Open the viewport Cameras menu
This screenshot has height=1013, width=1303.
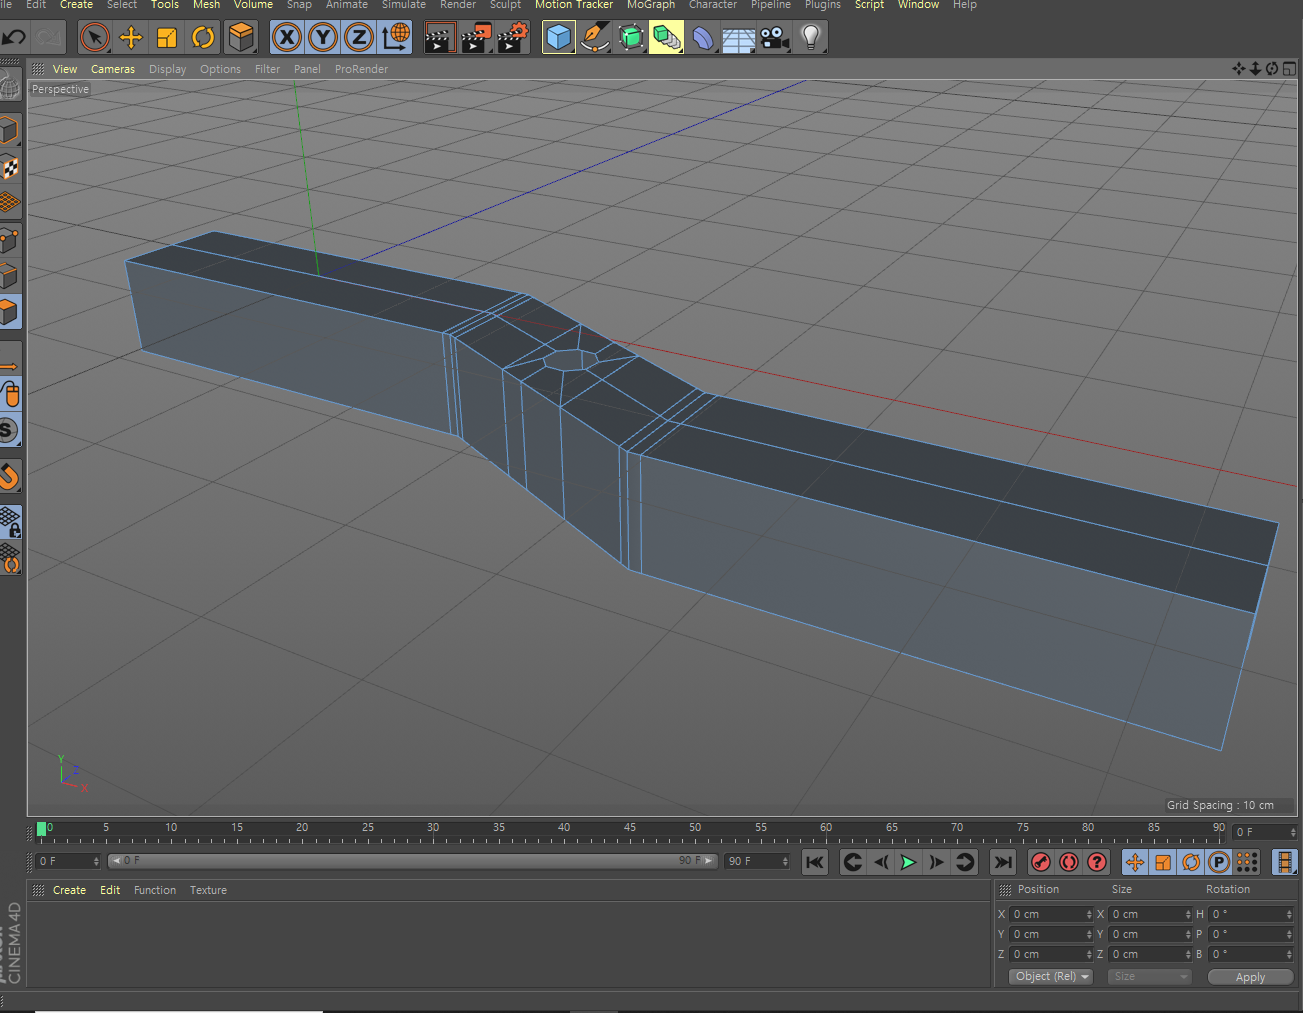tap(113, 69)
